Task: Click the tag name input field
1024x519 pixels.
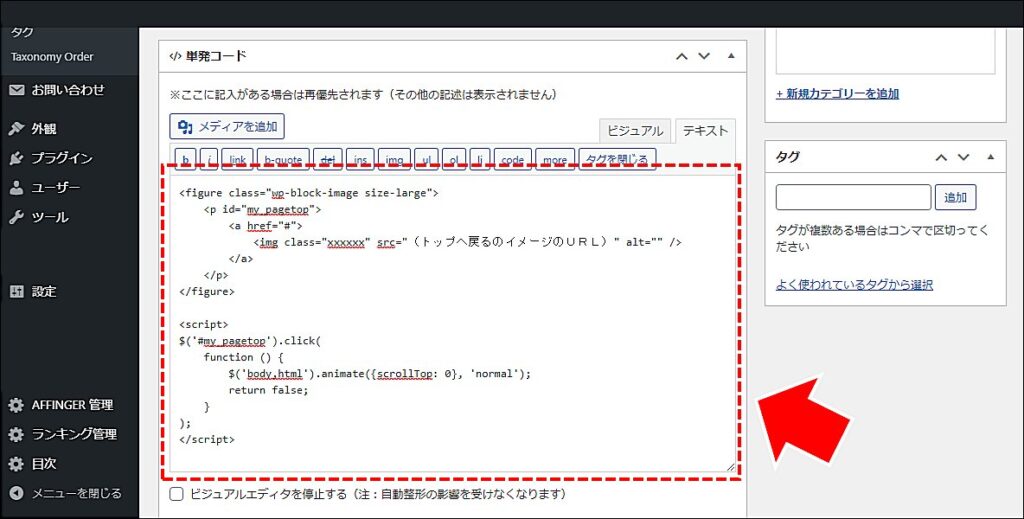Action: click(x=854, y=197)
